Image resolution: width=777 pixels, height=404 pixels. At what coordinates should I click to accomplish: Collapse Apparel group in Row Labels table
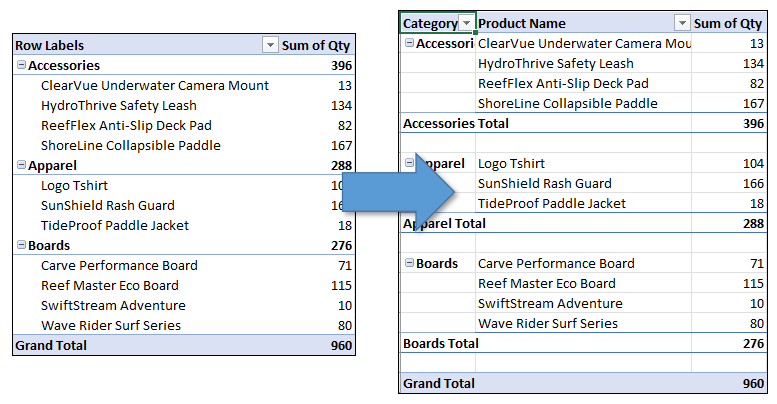pos(21,165)
